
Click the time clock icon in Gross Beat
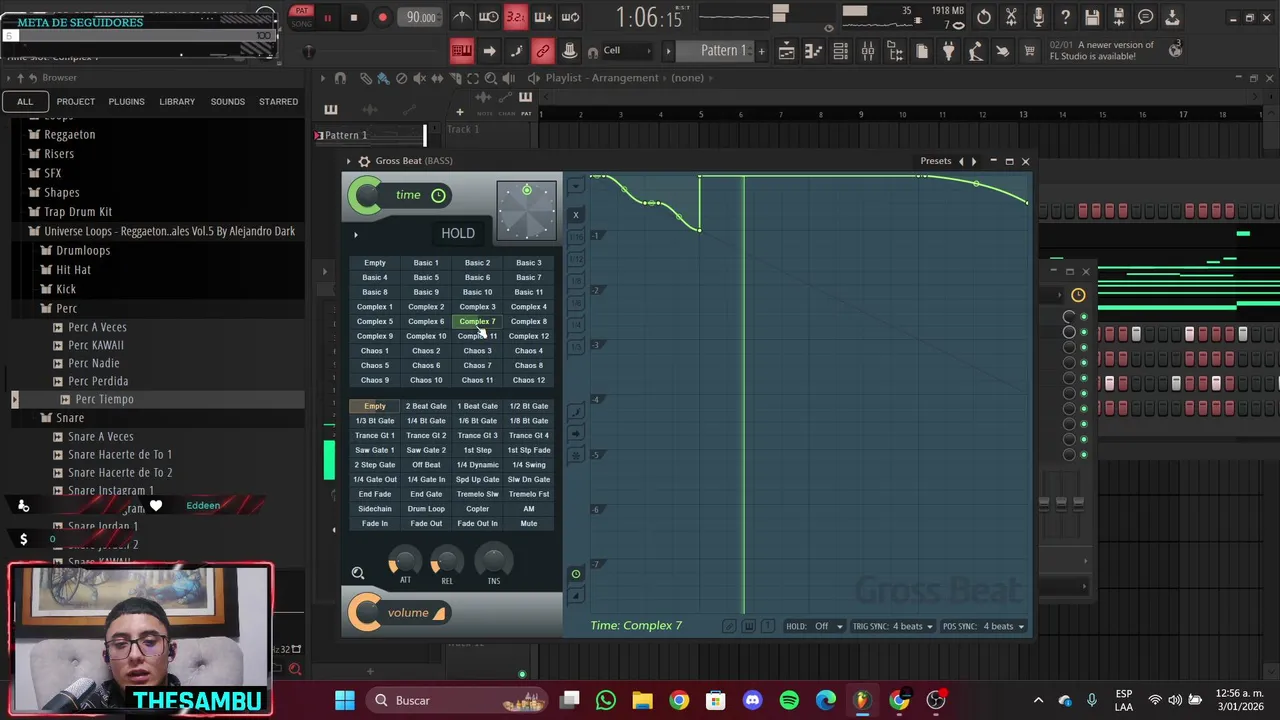click(x=438, y=195)
